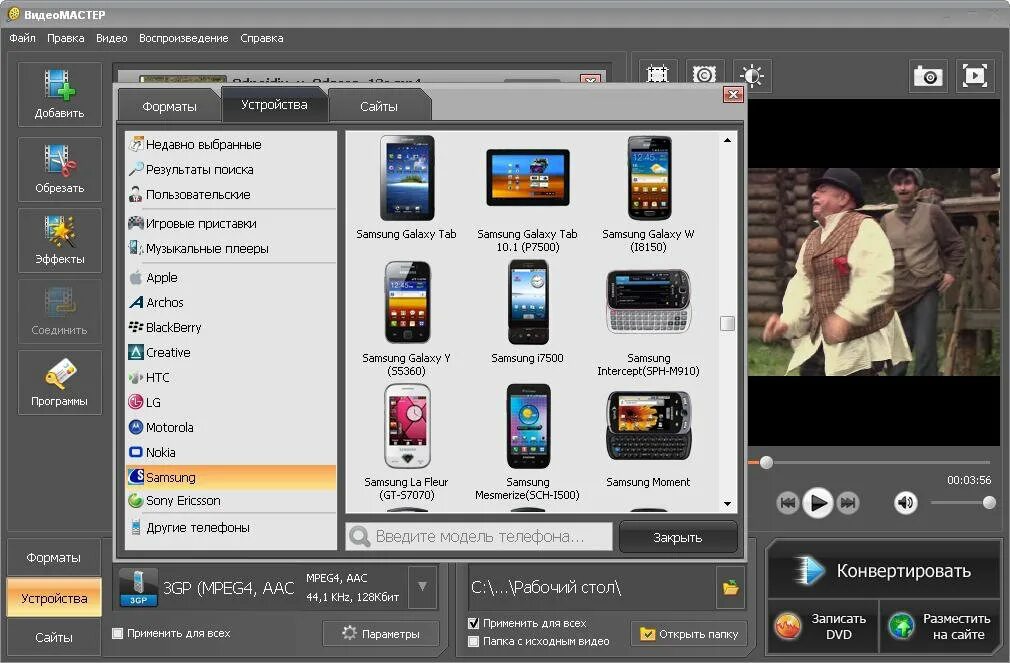Uncheck output folder Применить для всех
Screen dimensions: 1010x663
tap(473, 623)
